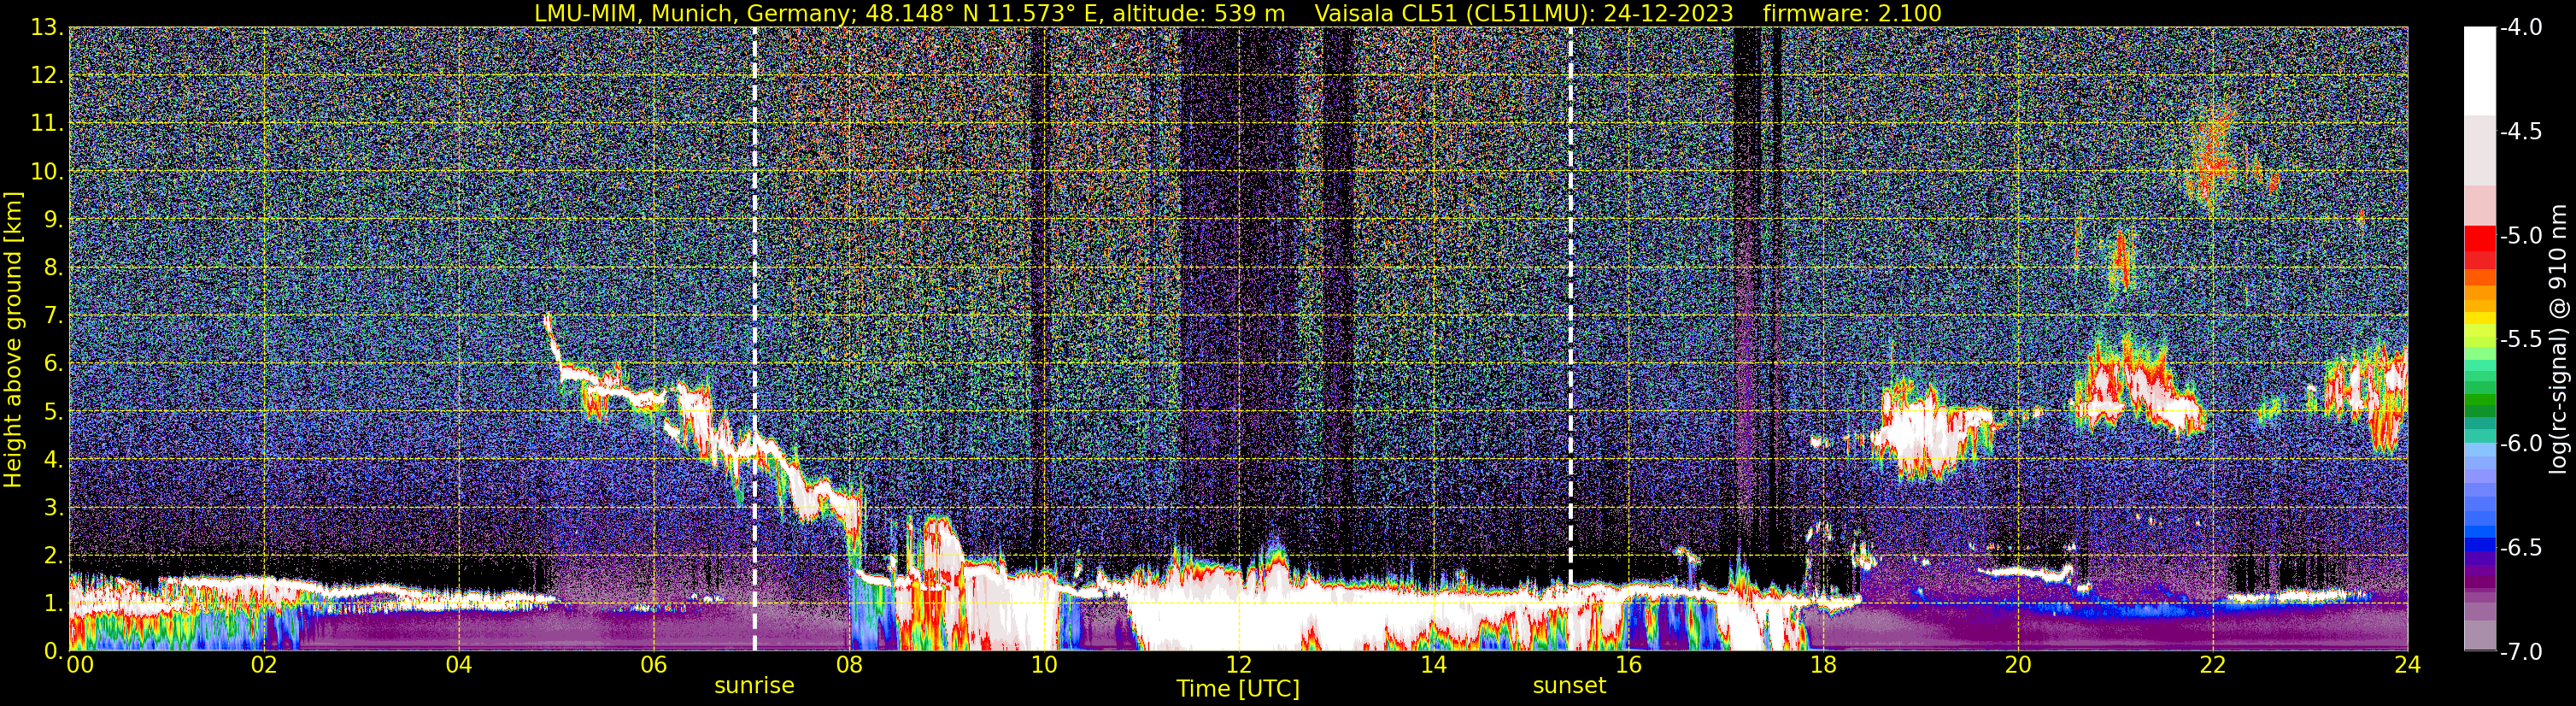Click the y-axis tick label '2.'
2576x706 pixels.
click(x=54, y=556)
